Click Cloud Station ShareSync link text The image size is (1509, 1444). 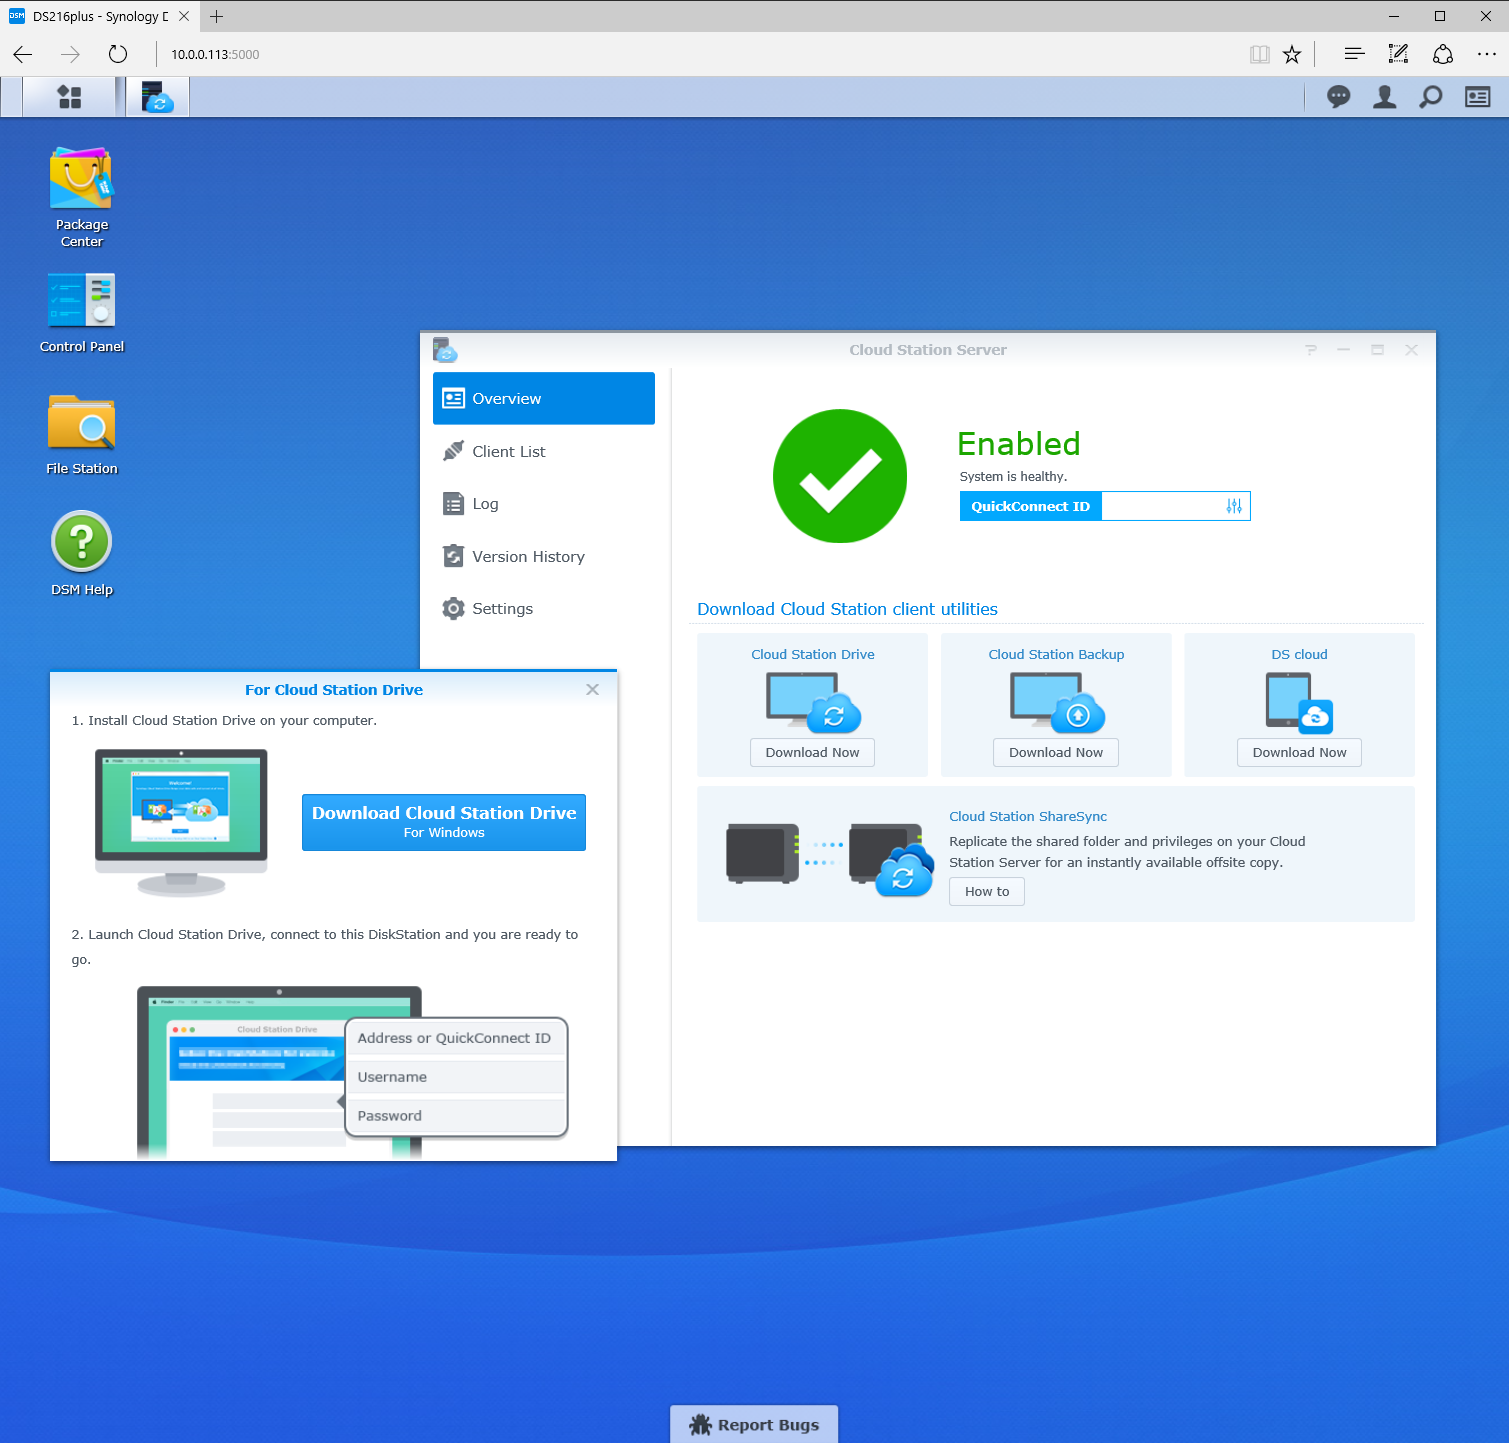[1028, 816]
